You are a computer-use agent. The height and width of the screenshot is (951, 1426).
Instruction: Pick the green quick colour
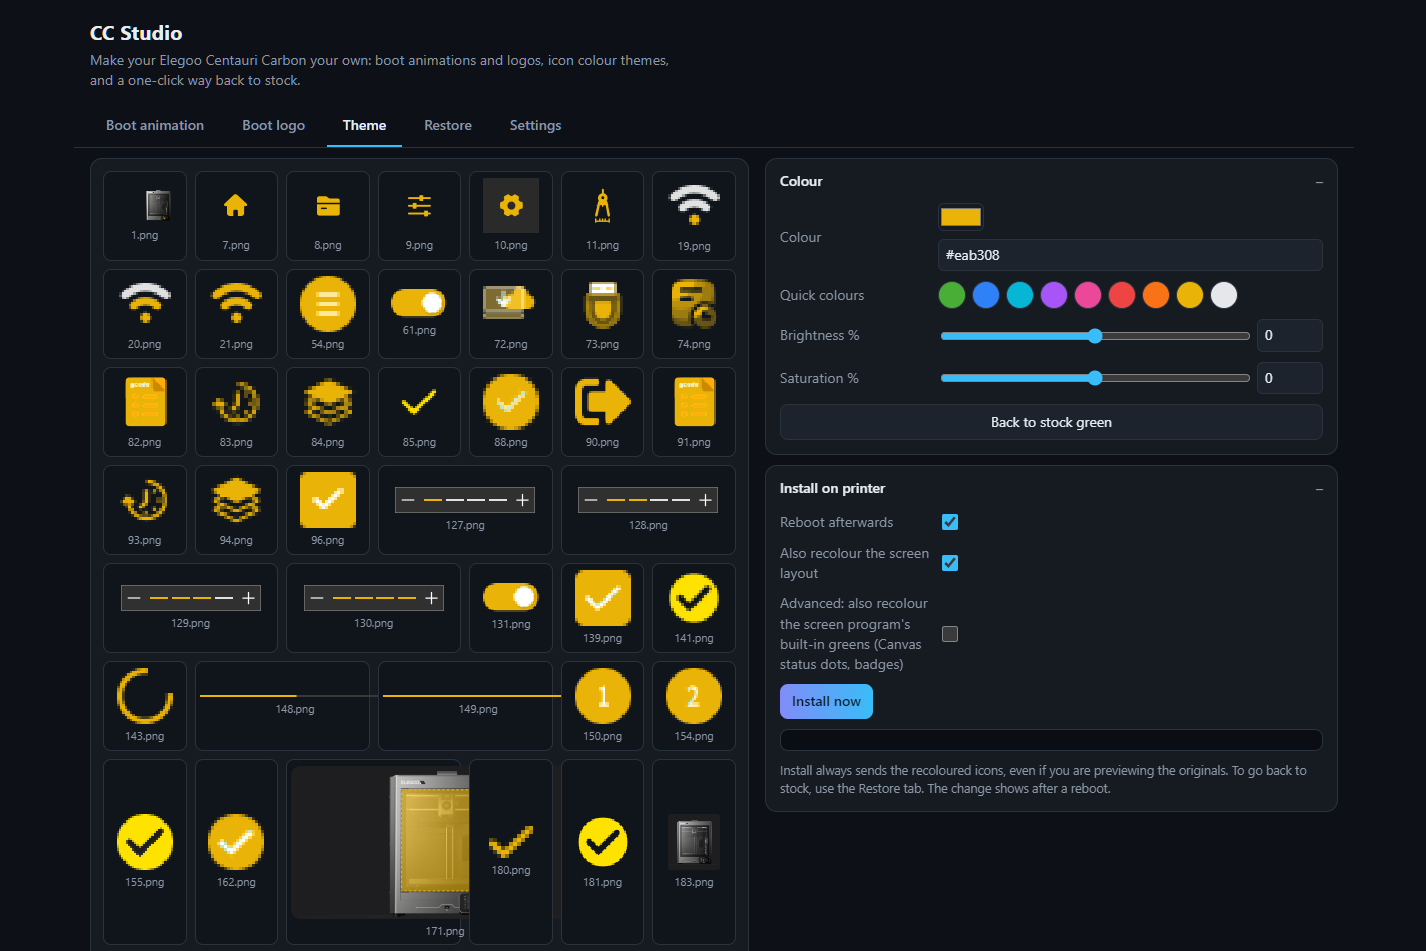pyautogui.click(x=952, y=295)
